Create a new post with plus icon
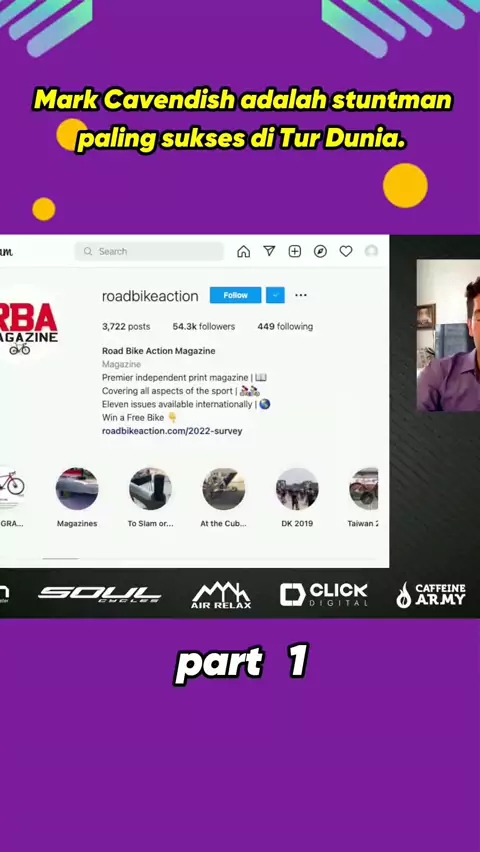Image resolution: width=480 pixels, height=852 pixels. click(295, 251)
